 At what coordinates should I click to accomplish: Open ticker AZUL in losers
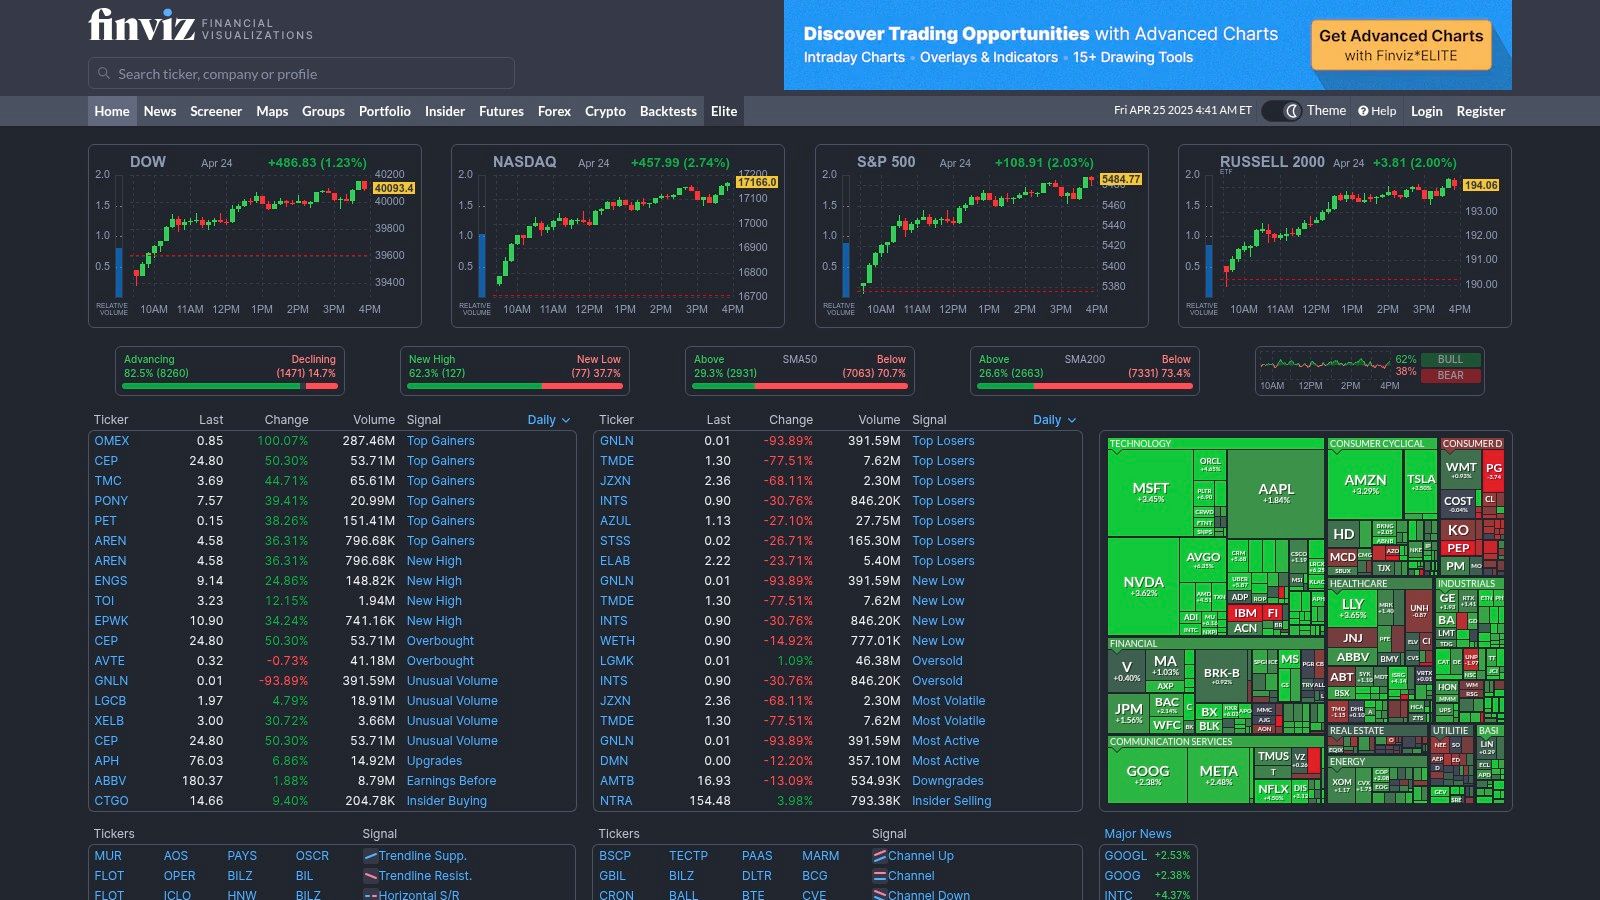[616, 521]
